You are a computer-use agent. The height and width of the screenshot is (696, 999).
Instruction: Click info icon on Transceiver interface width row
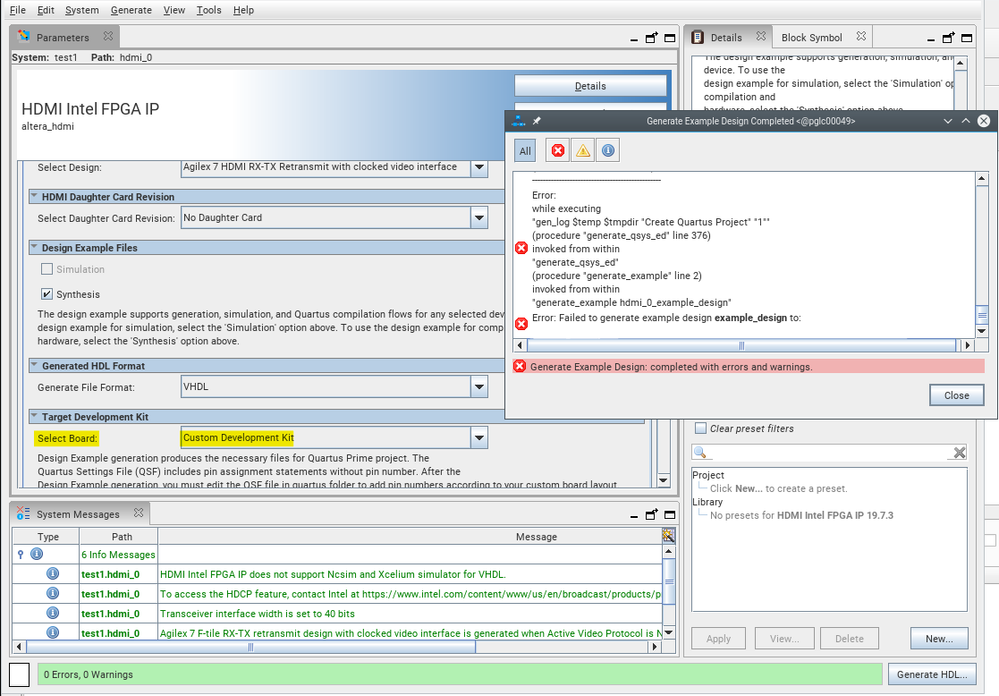pos(53,613)
